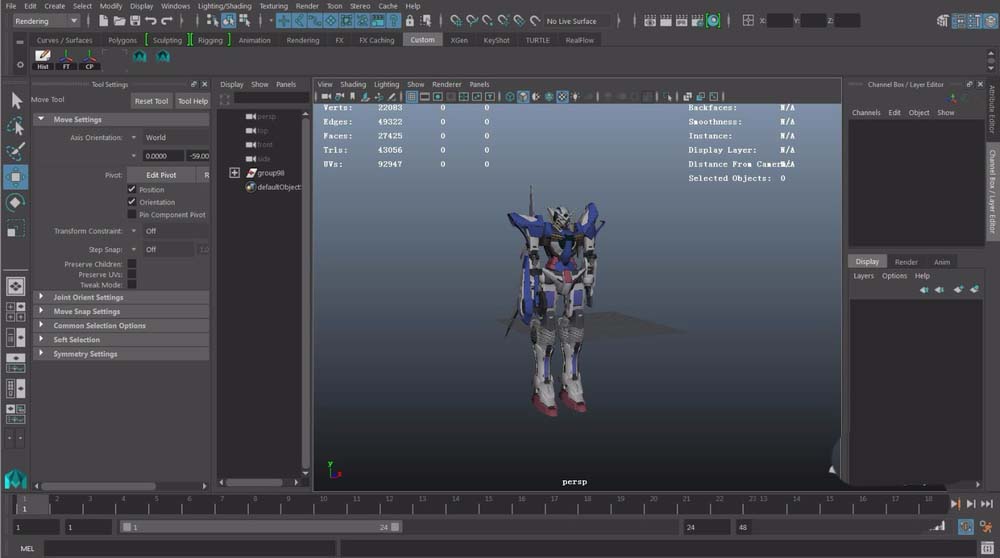The width and height of the screenshot is (1000, 558).
Task: Activate the Lasso Select tool
Action: pyautogui.click(x=16, y=126)
